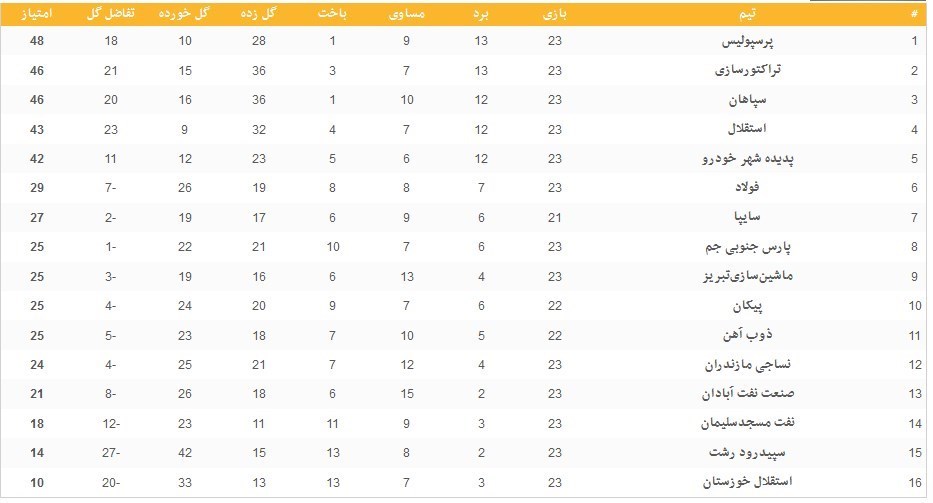Select the برد column header
This screenshot has height=503, width=933.
(x=481, y=13)
